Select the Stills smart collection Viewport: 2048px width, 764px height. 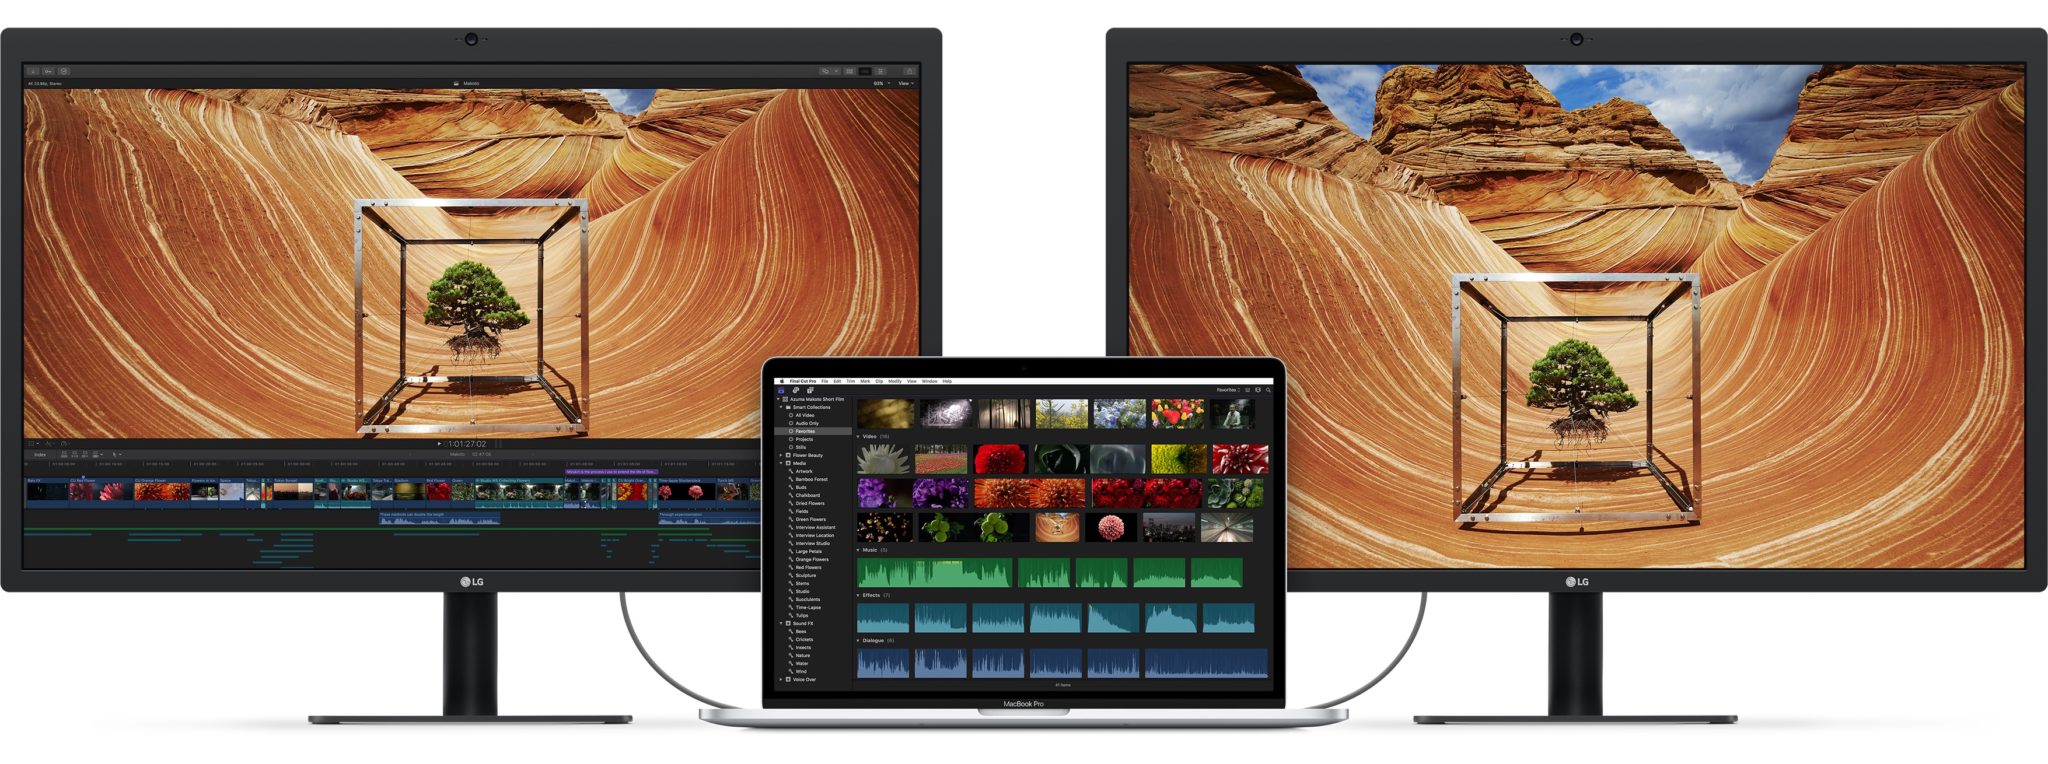click(x=801, y=447)
